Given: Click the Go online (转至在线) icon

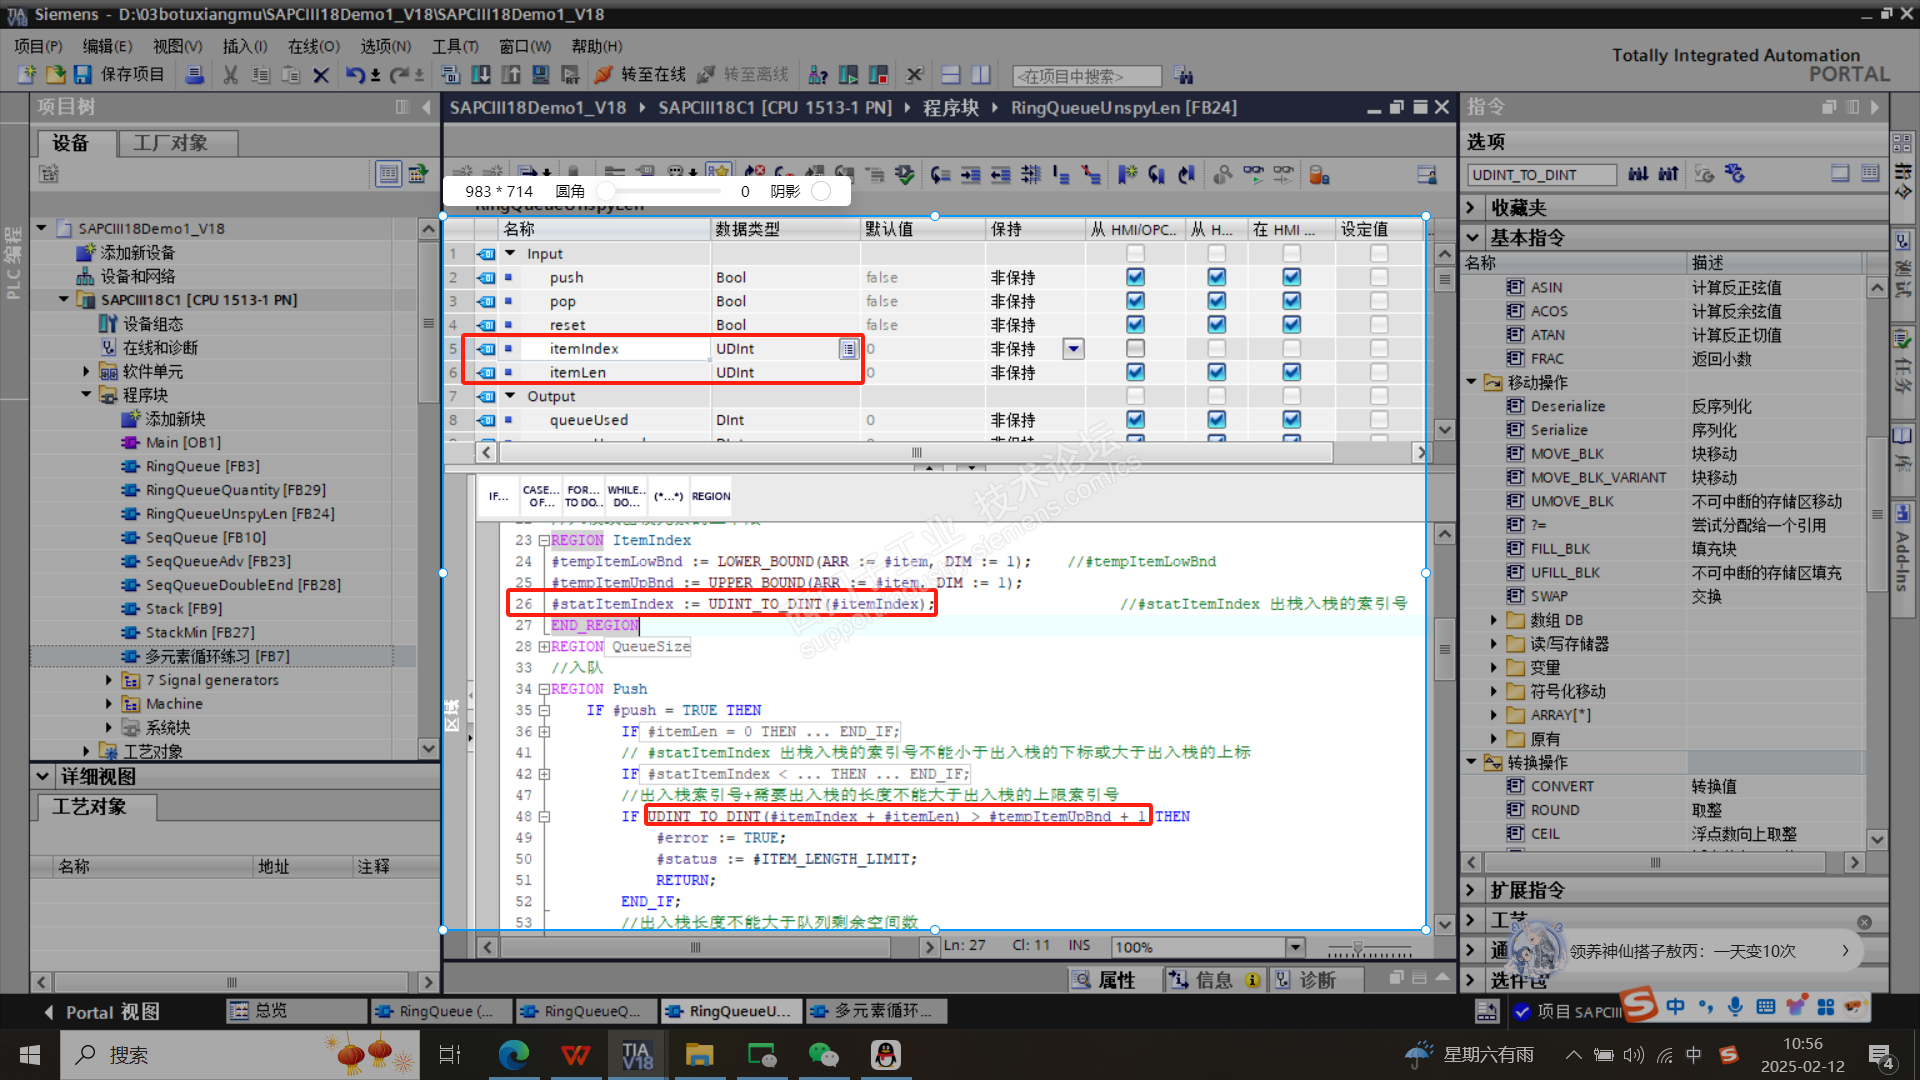Looking at the screenshot, I should pyautogui.click(x=604, y=75).
